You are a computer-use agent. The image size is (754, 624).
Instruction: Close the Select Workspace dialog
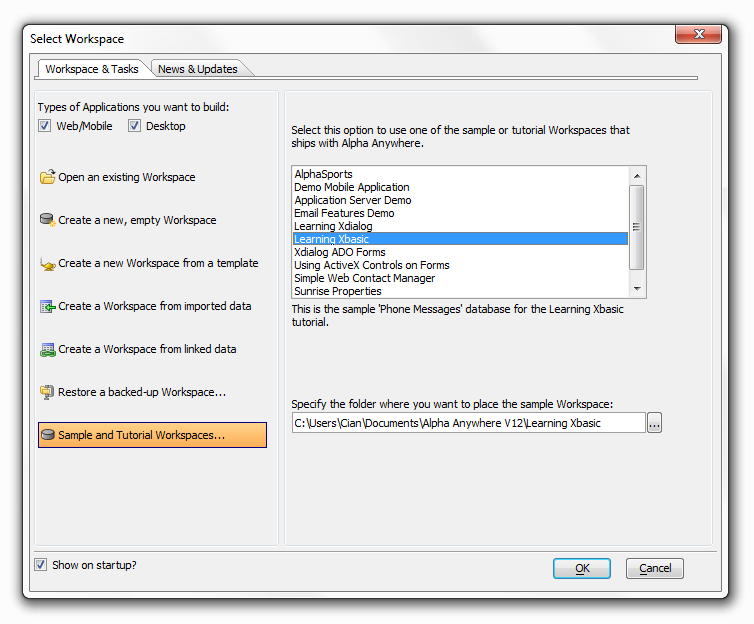(x=698, y=34)
